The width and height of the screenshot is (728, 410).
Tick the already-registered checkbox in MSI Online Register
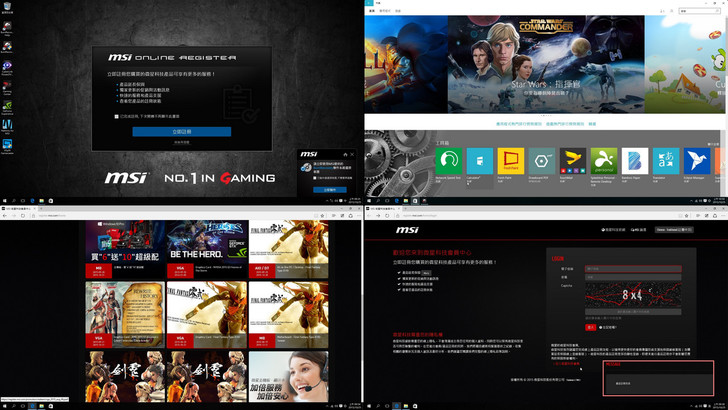(x=116, y=116)
